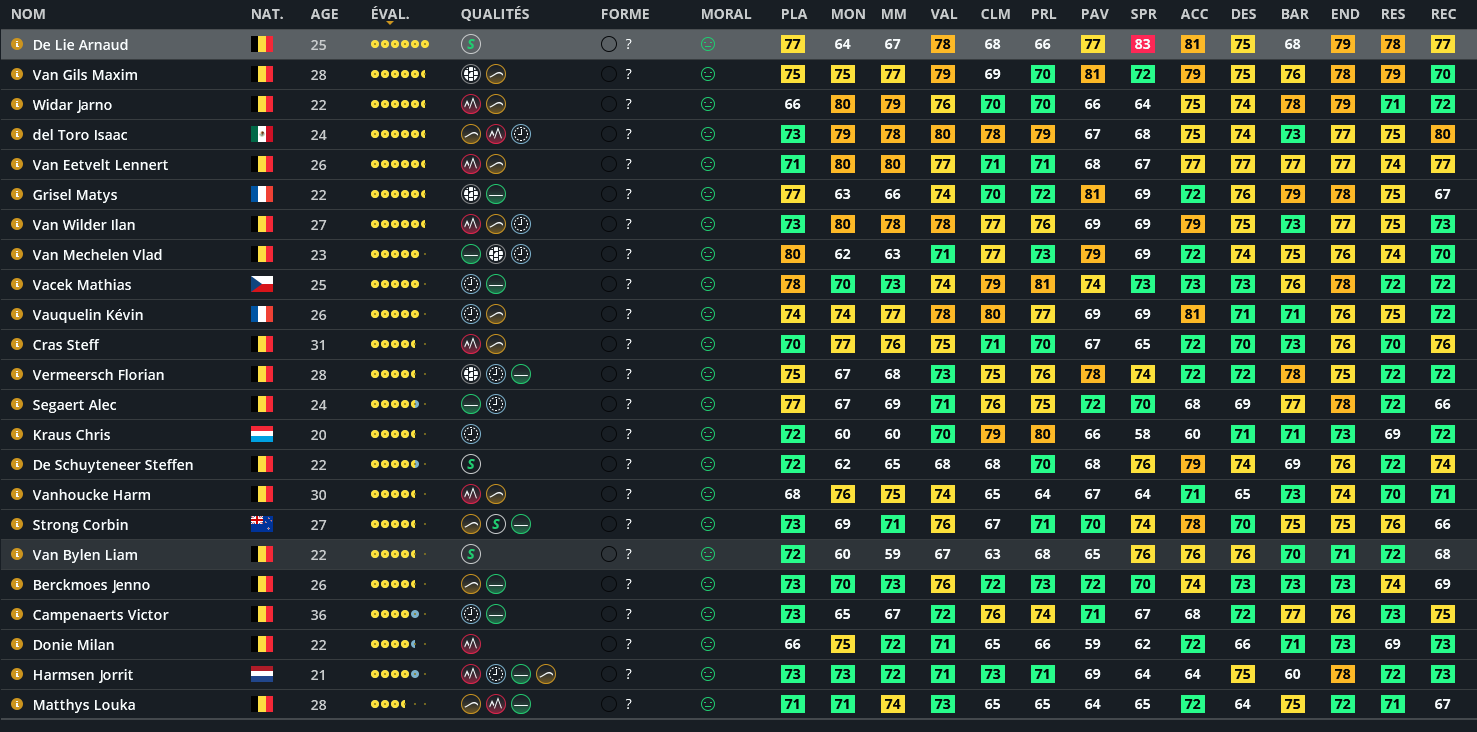Click the evaluation dots for Van Eetvelt Lennert
This screenshot has height=732, width=1477.
(399, 164)
